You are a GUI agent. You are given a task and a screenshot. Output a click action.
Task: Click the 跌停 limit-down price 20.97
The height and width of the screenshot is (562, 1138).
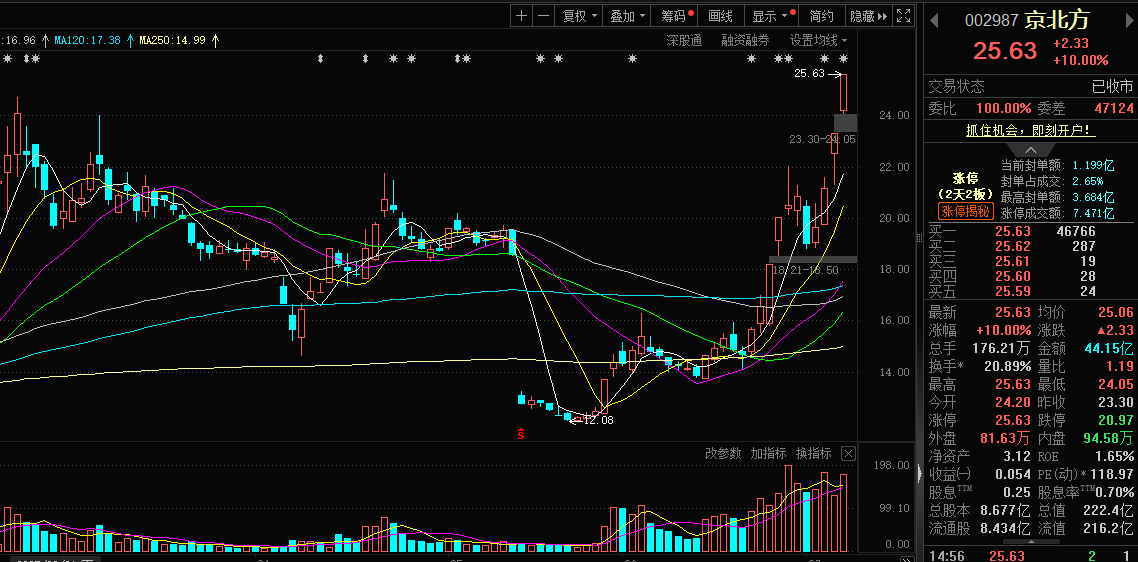pyautogui.click(x=1115, y=420)
